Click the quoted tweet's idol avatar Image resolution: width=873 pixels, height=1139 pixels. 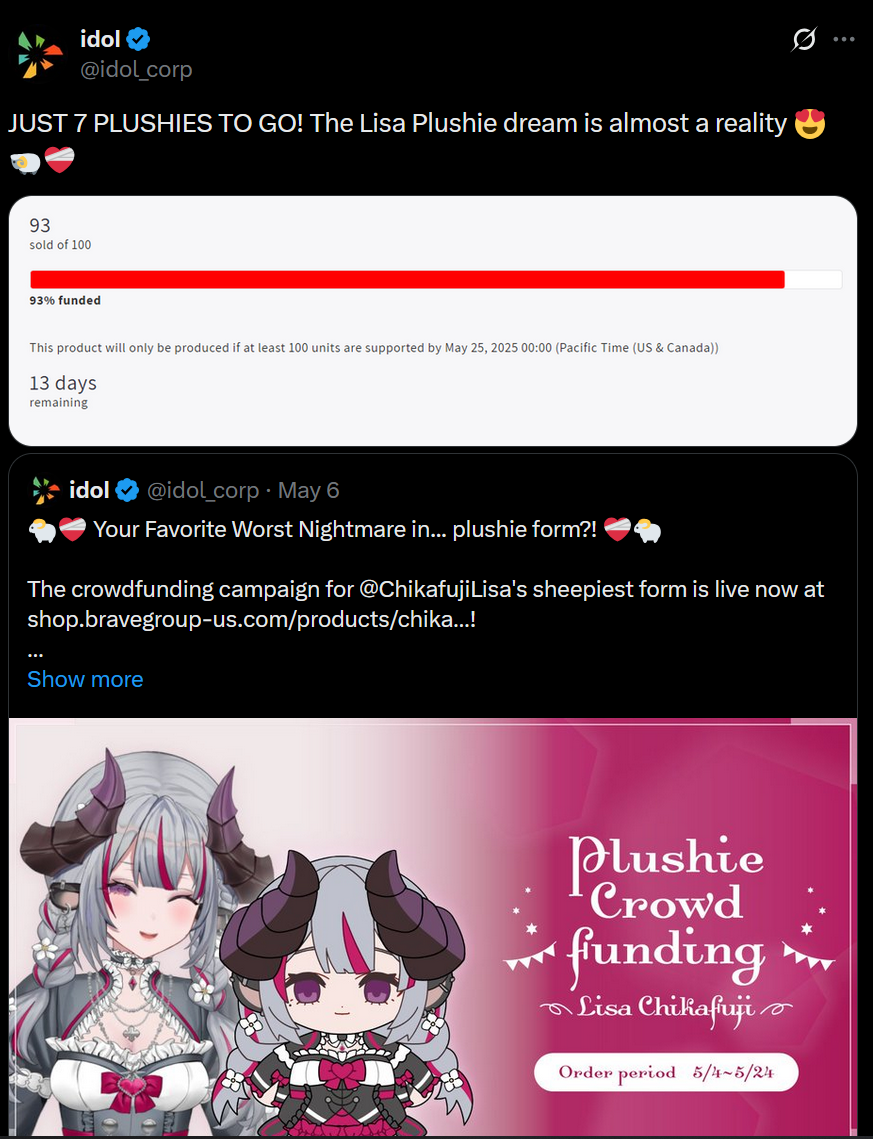pos(46,490)
